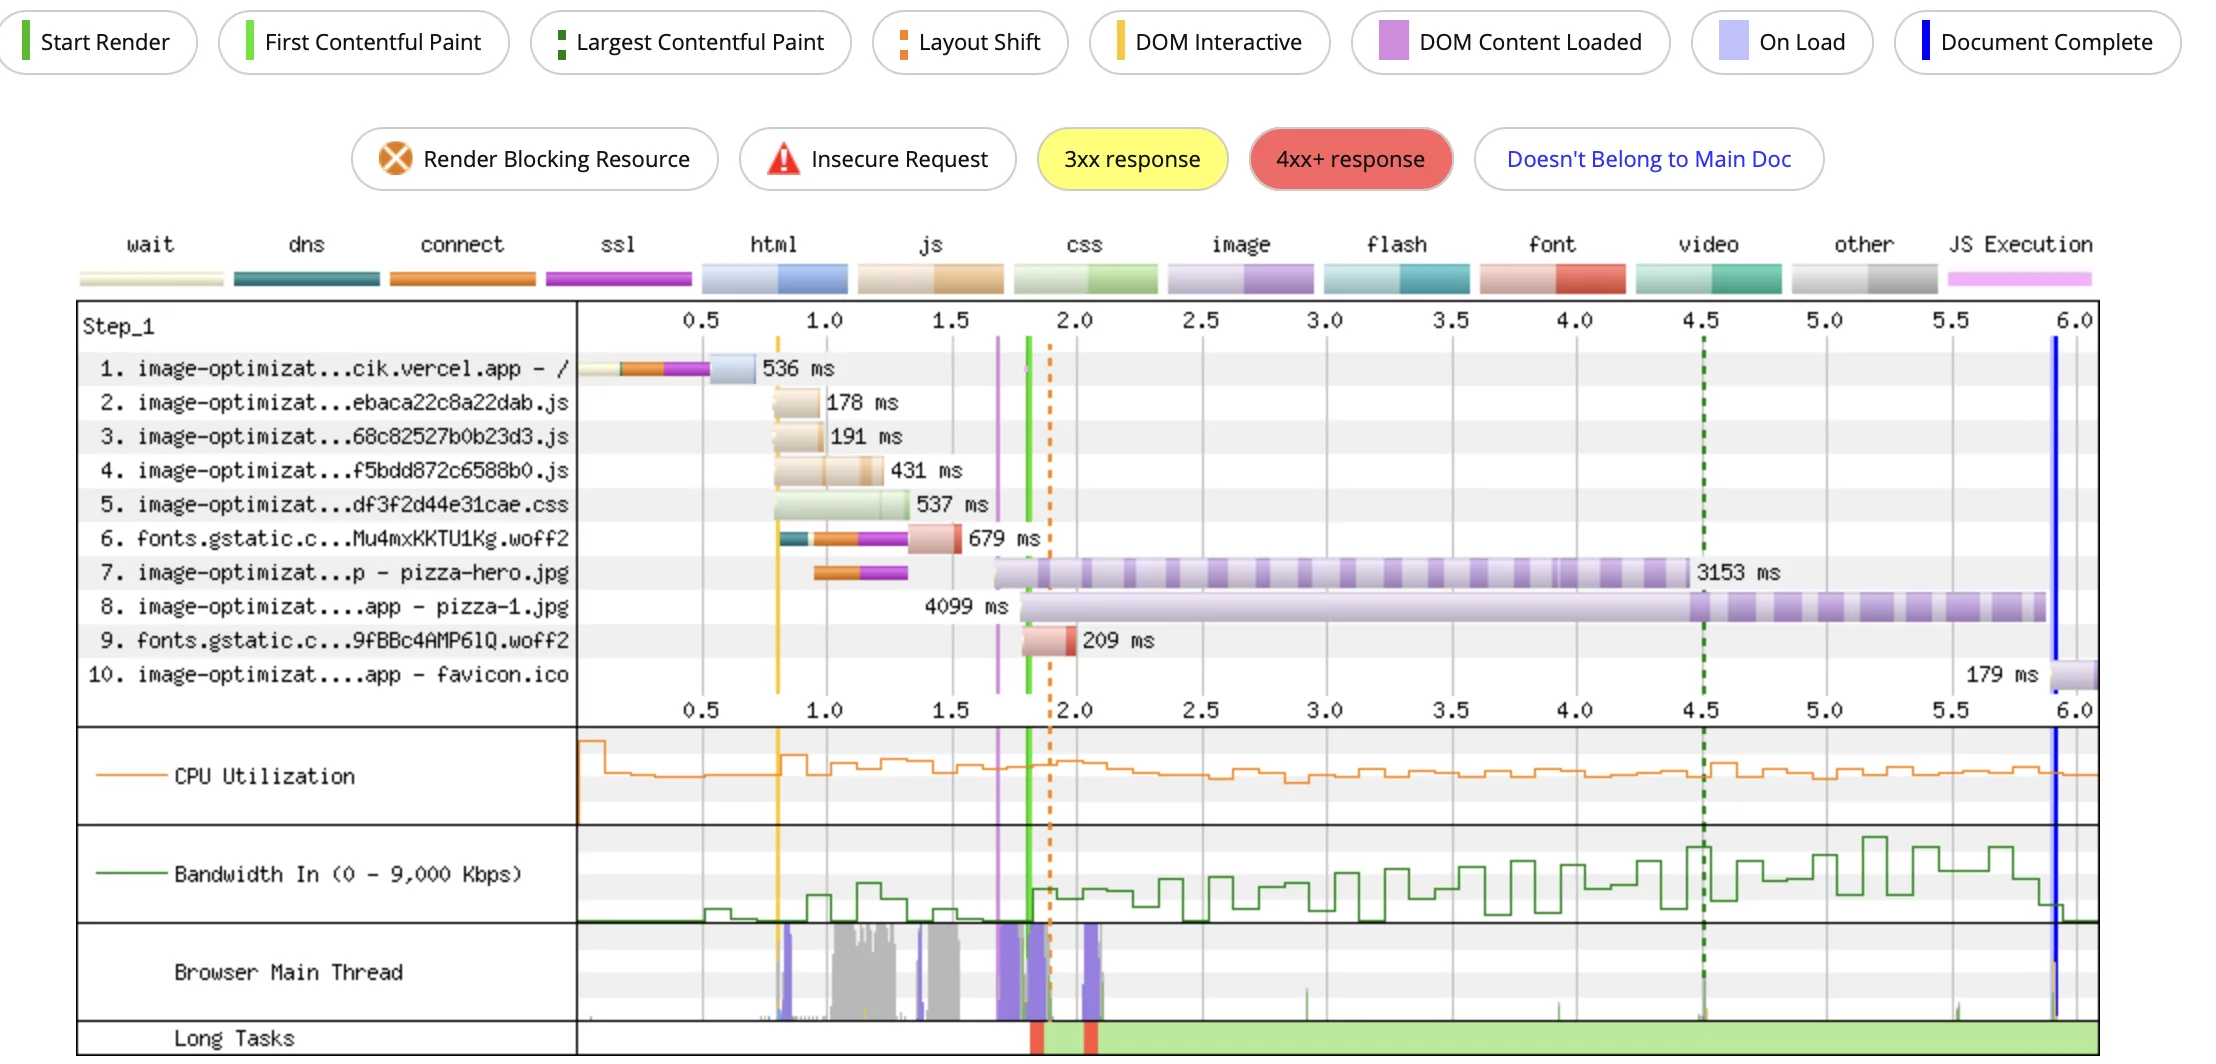Click the Render Blocking Resource orange icon
Image resolution: width=2216 pixels, height=1064 pixels.
[397, 159]
